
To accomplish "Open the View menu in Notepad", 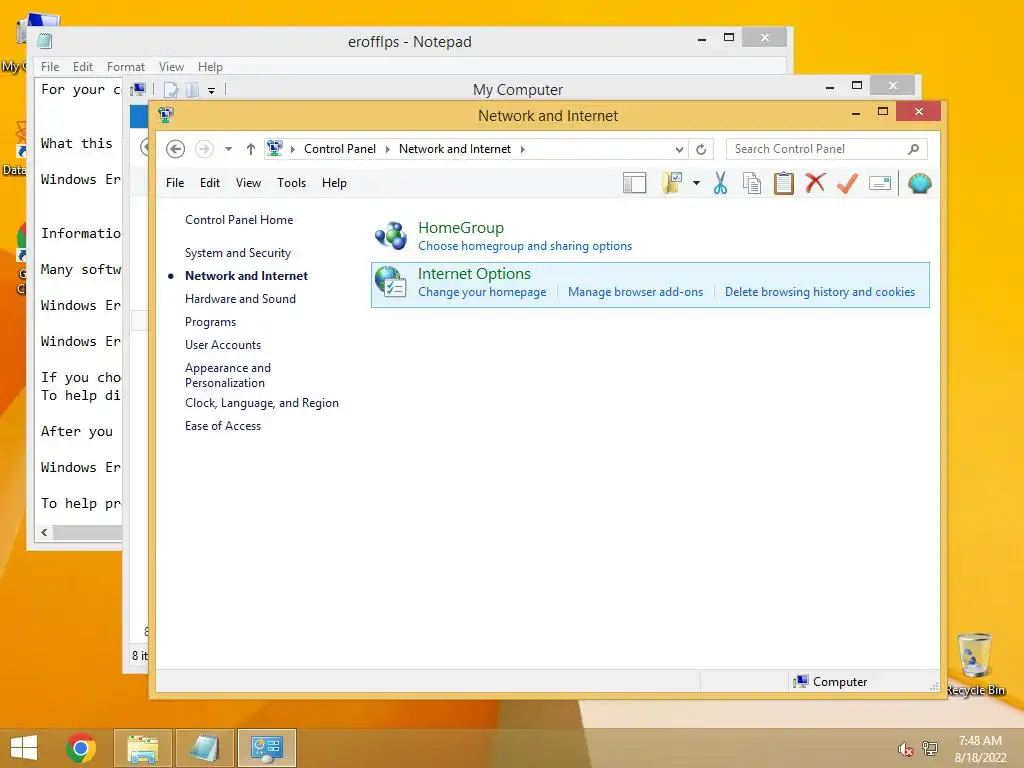I will (171, 67).
